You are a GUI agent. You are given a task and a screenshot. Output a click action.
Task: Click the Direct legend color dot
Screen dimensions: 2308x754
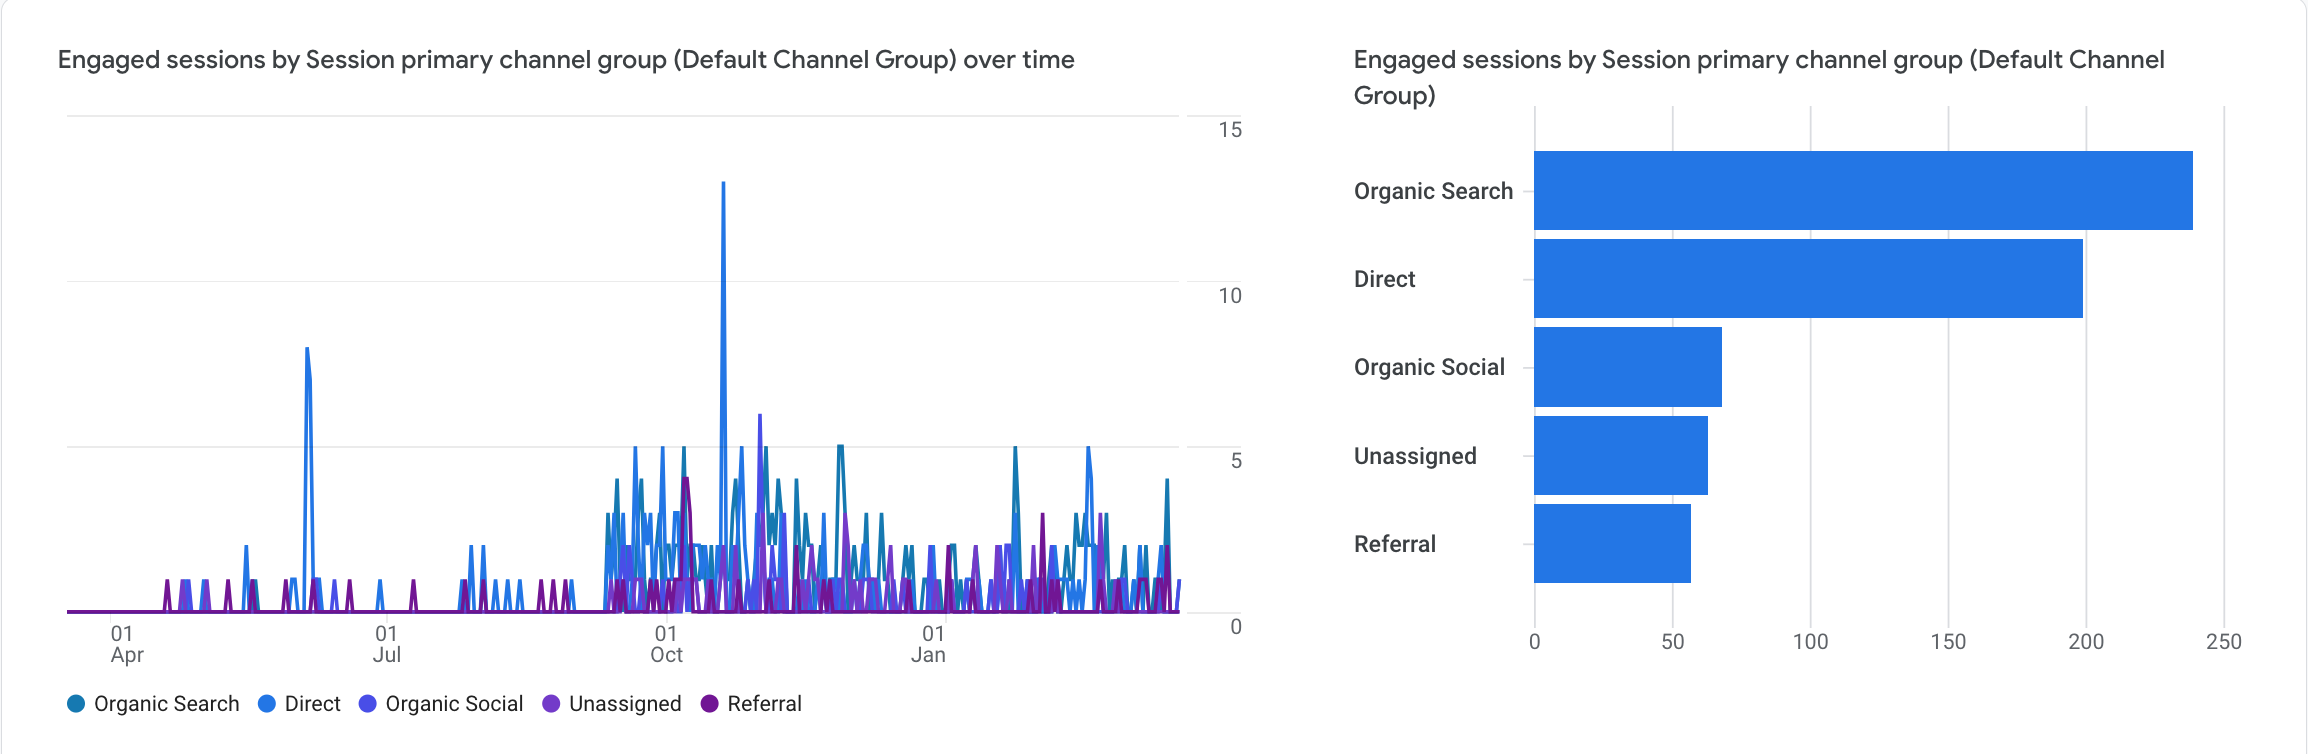(x=267, y=704)
